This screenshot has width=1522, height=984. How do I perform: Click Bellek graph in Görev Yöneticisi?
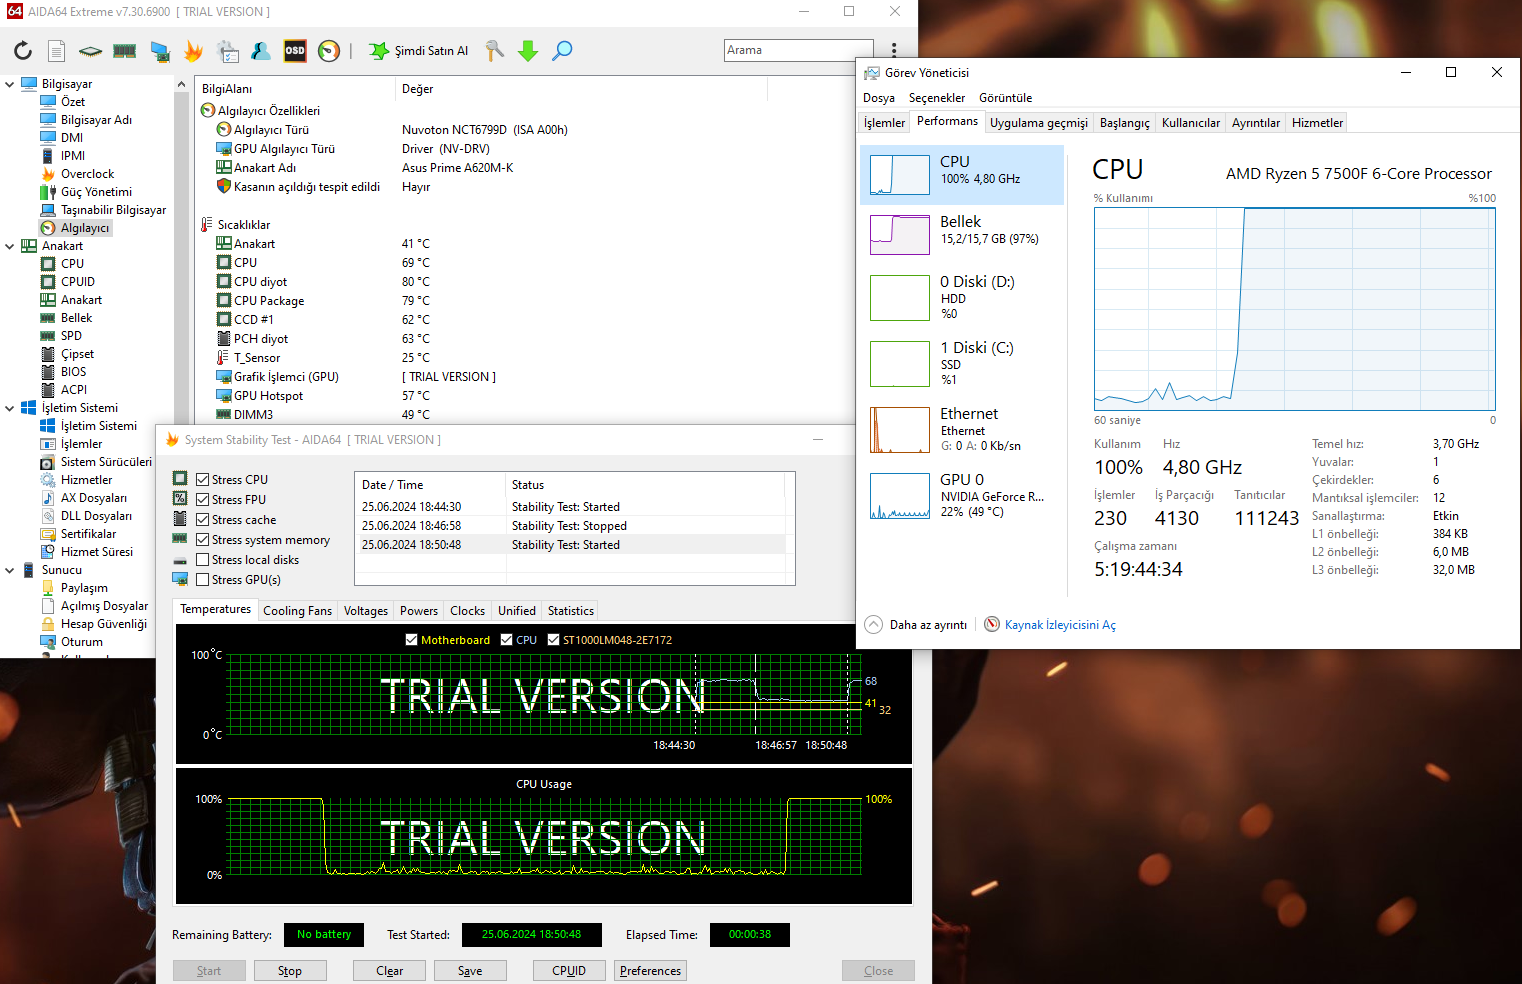tap(900, 235)
